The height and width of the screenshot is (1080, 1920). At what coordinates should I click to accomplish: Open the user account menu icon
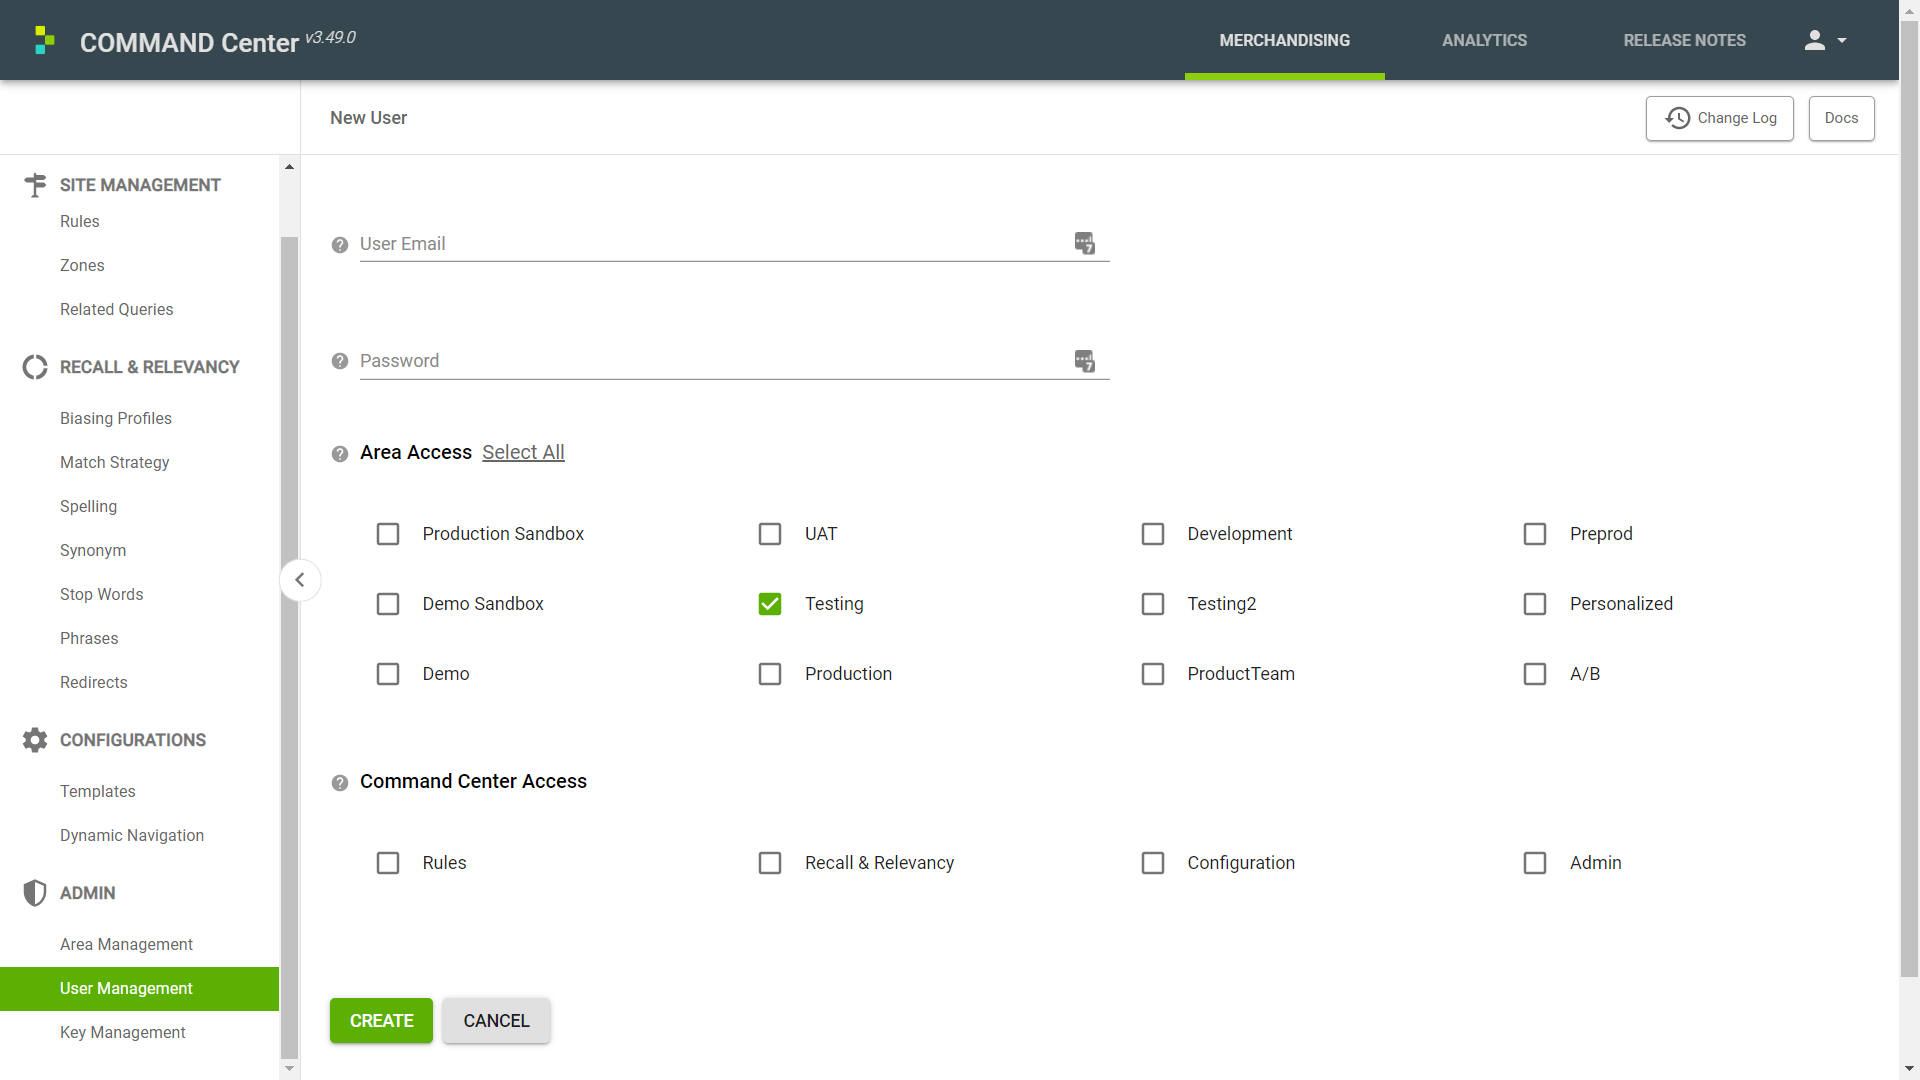(x=1814, y=40)
